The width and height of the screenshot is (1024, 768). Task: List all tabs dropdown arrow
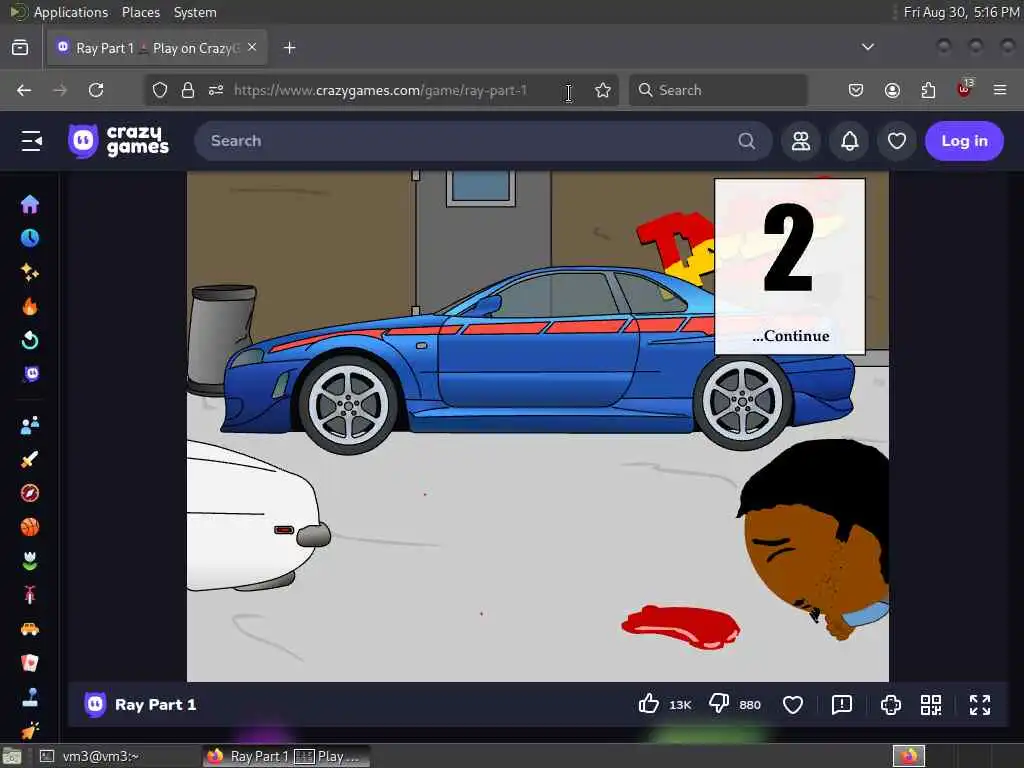(x=868, y=47)
